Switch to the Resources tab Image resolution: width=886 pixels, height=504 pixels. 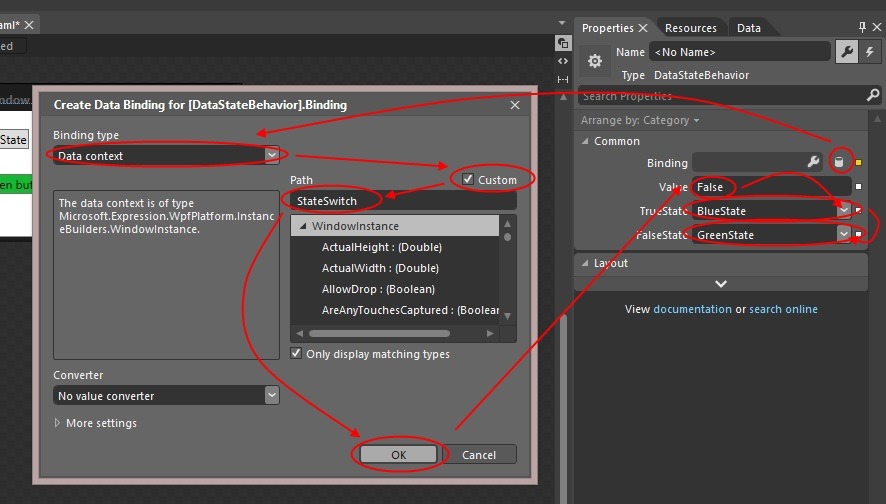click(x=691, y=28)
